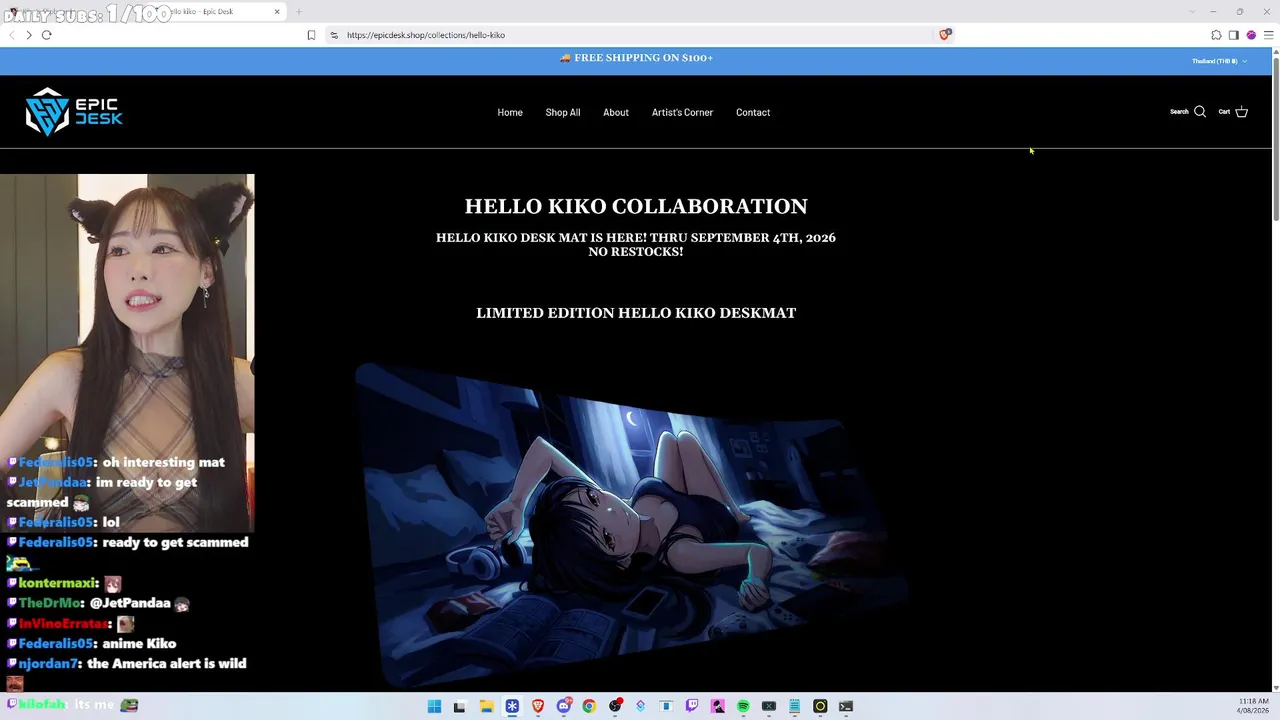Open the Artist's Corner page
This screenshot has height=720, width=1280.
click(x=682, y=112)
